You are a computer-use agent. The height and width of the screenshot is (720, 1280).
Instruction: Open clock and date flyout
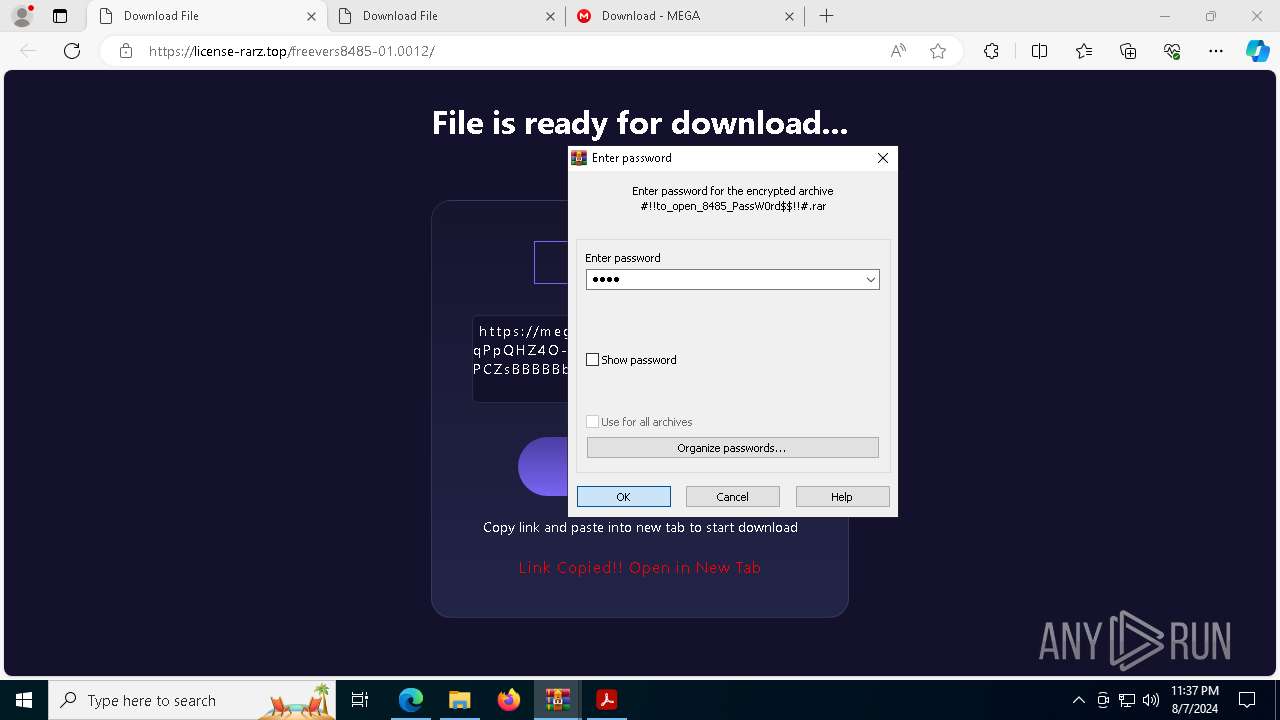pos(1194,700)
